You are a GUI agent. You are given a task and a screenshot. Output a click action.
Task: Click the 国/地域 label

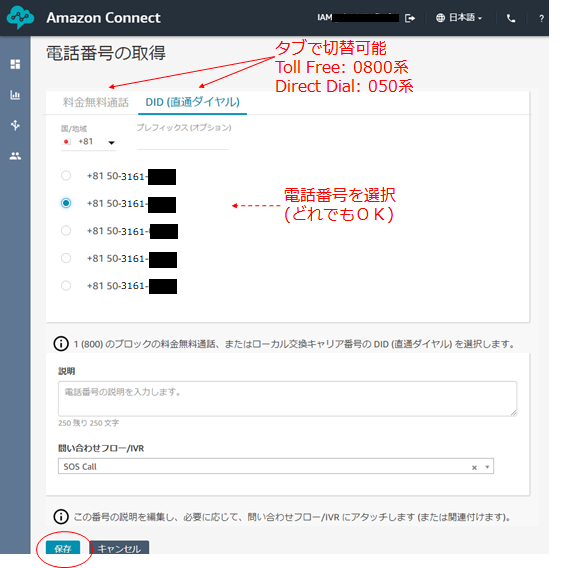click(x=74, y=128)
